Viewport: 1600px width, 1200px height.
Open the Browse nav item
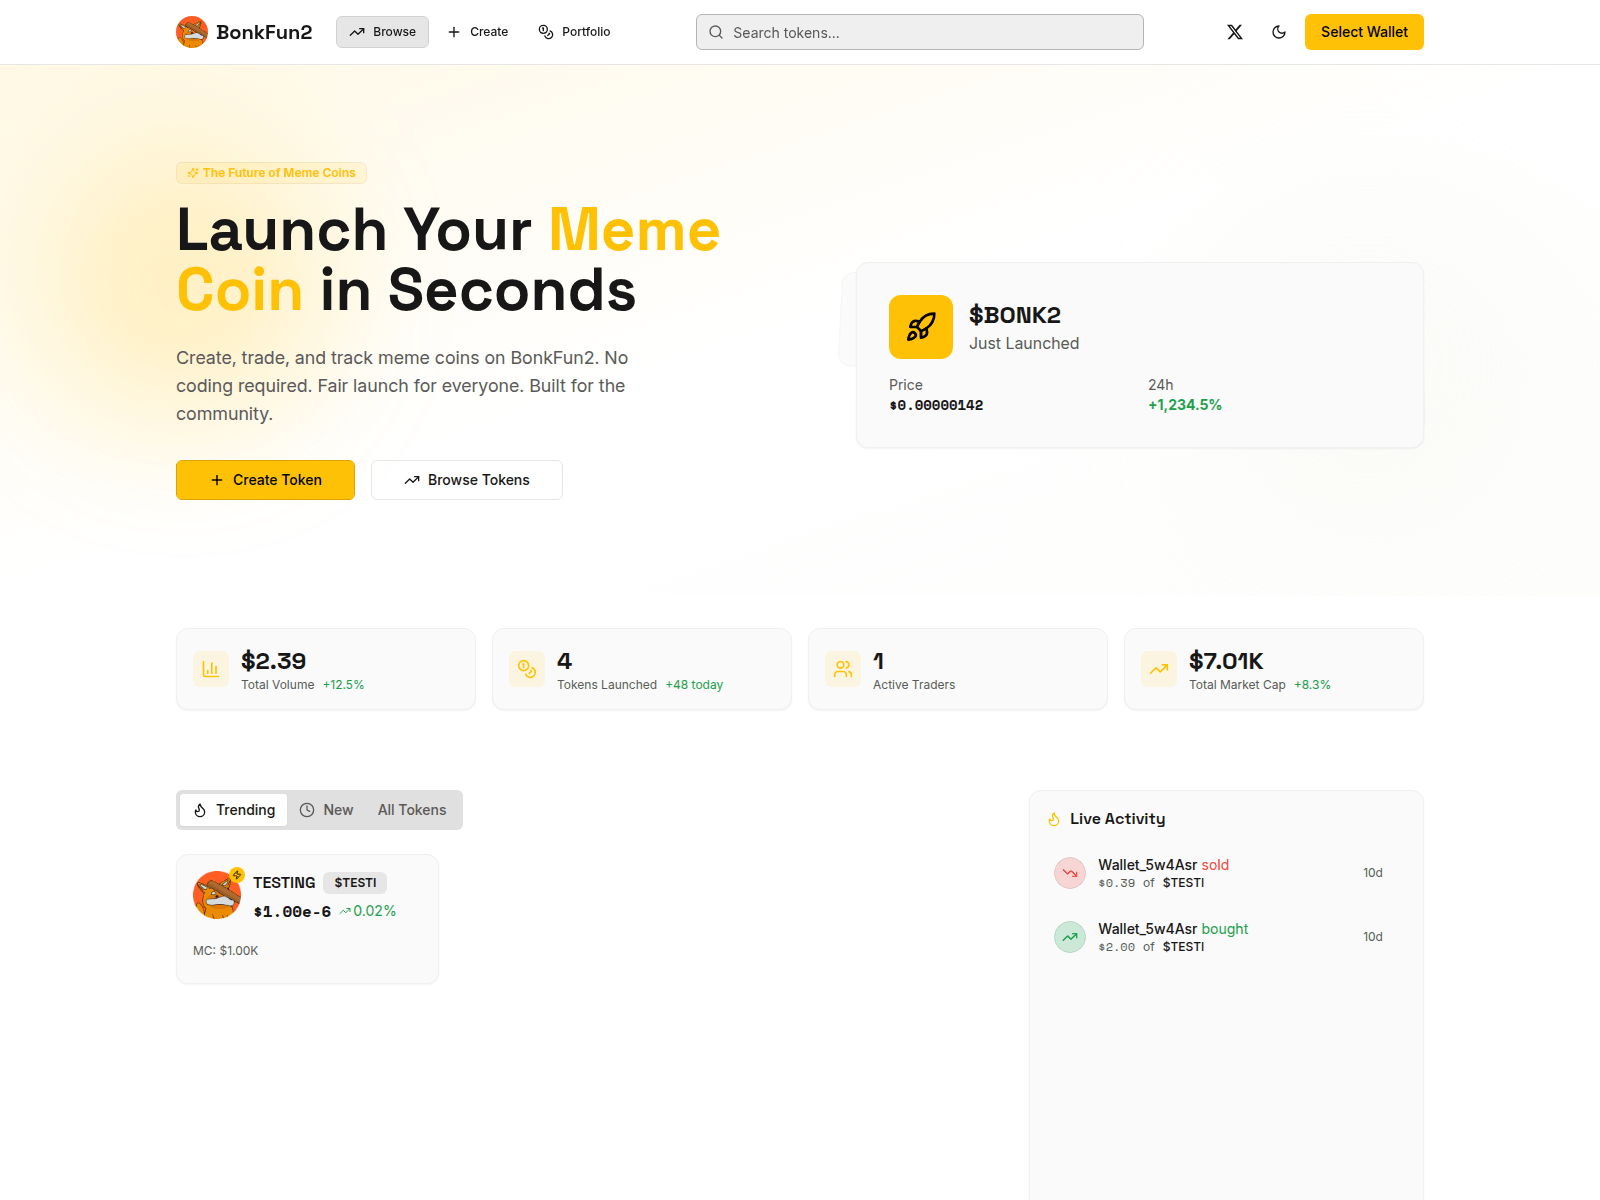tap(382, 32)
